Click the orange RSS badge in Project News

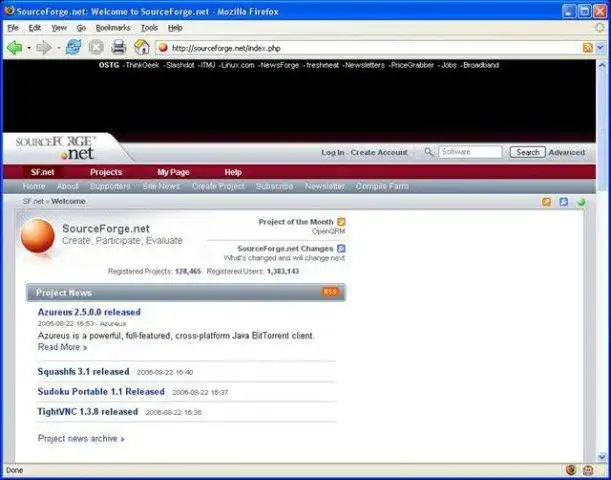pos(330,292)
